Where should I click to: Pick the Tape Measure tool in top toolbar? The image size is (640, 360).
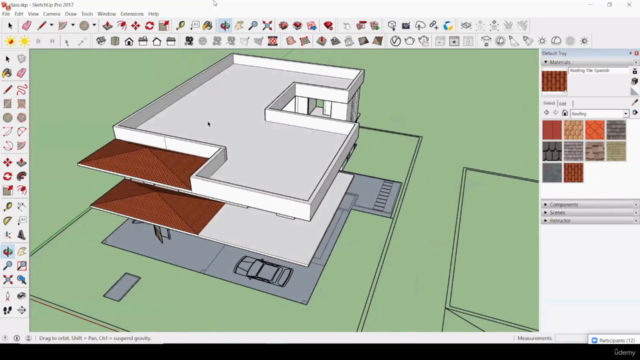pos(180,26)
